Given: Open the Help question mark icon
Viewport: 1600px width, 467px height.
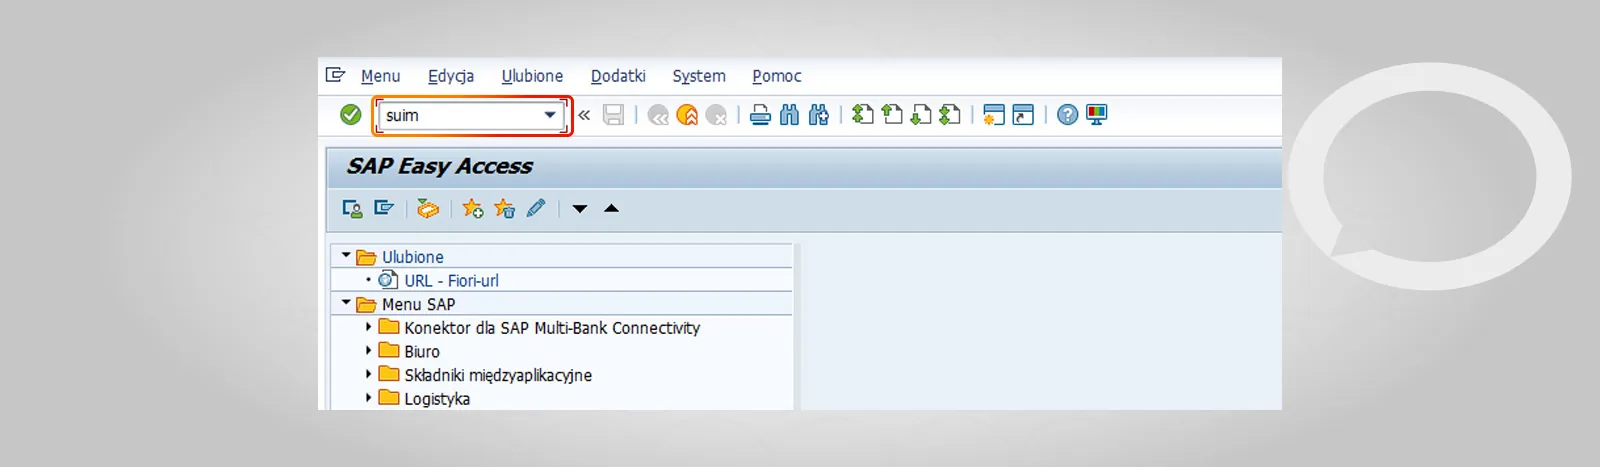Looking at the screenshot, I should [1067, 116].
